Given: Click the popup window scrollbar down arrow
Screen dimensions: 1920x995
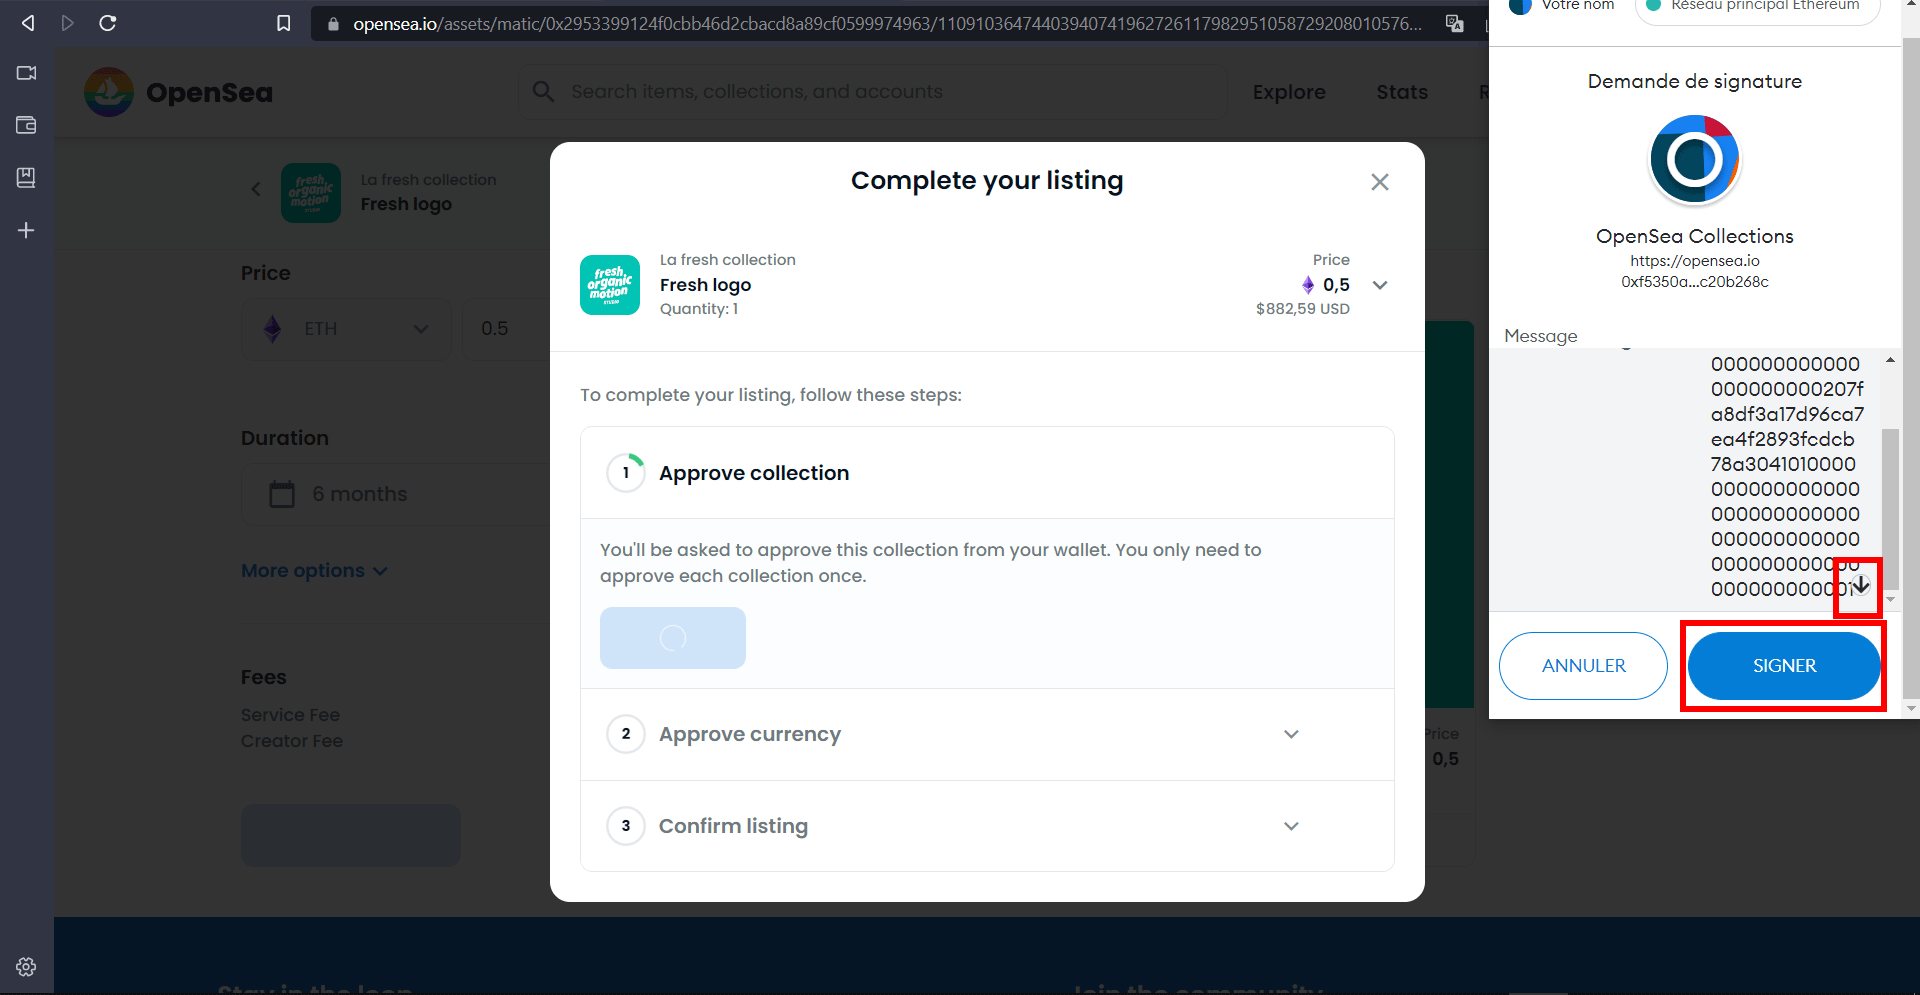Looking at the screenshot, I should tap(1911, 708).
